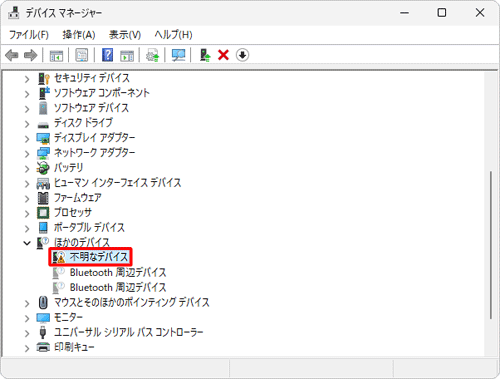Select ほかのデバイス label
The width and height of the screenshot is (500, 379).
(82, 242)
